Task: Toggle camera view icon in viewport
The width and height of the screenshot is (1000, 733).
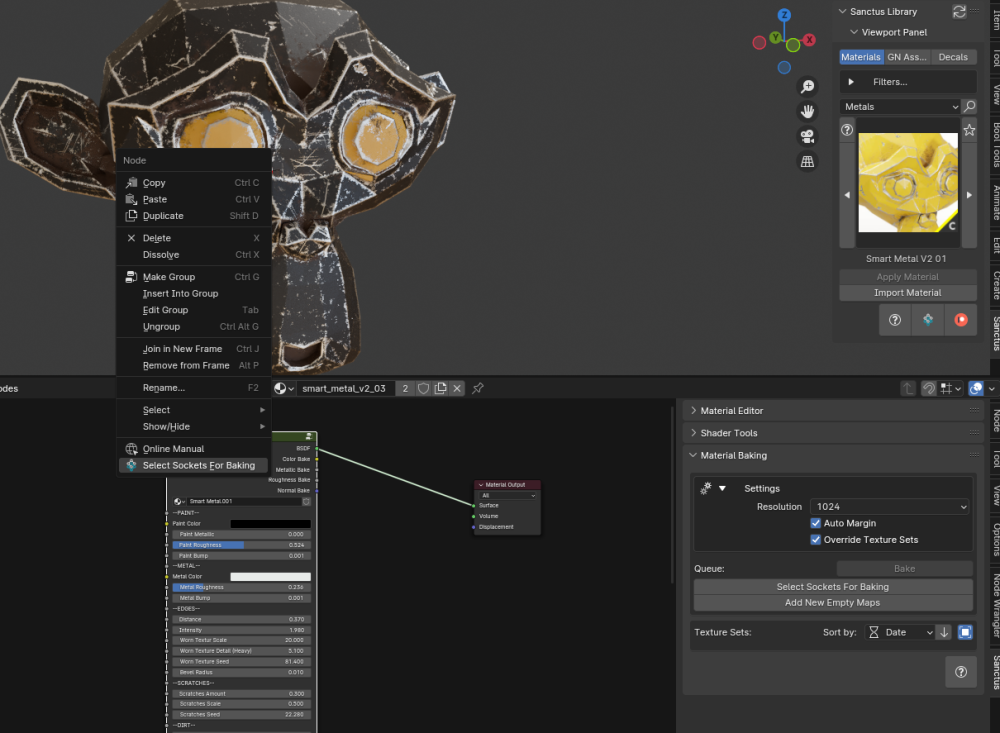Action: [x=807, y=136]
